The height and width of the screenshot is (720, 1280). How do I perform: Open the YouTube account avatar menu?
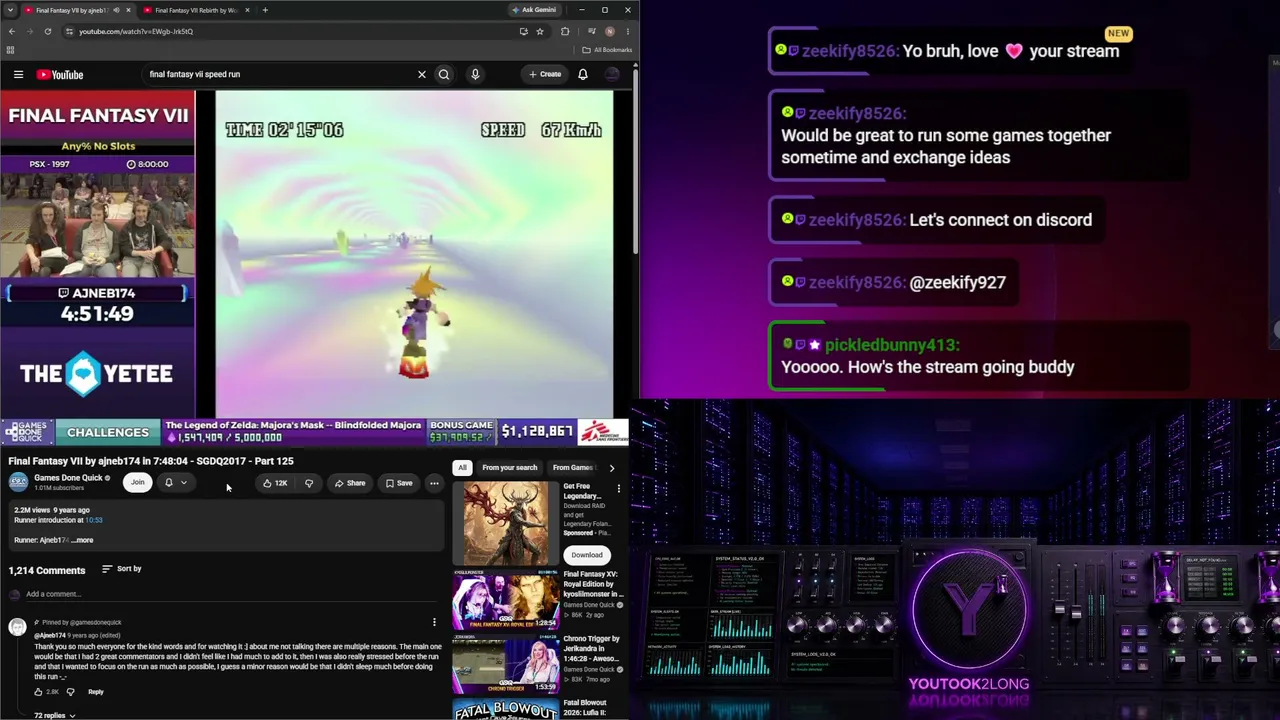[x=612, y=74]
